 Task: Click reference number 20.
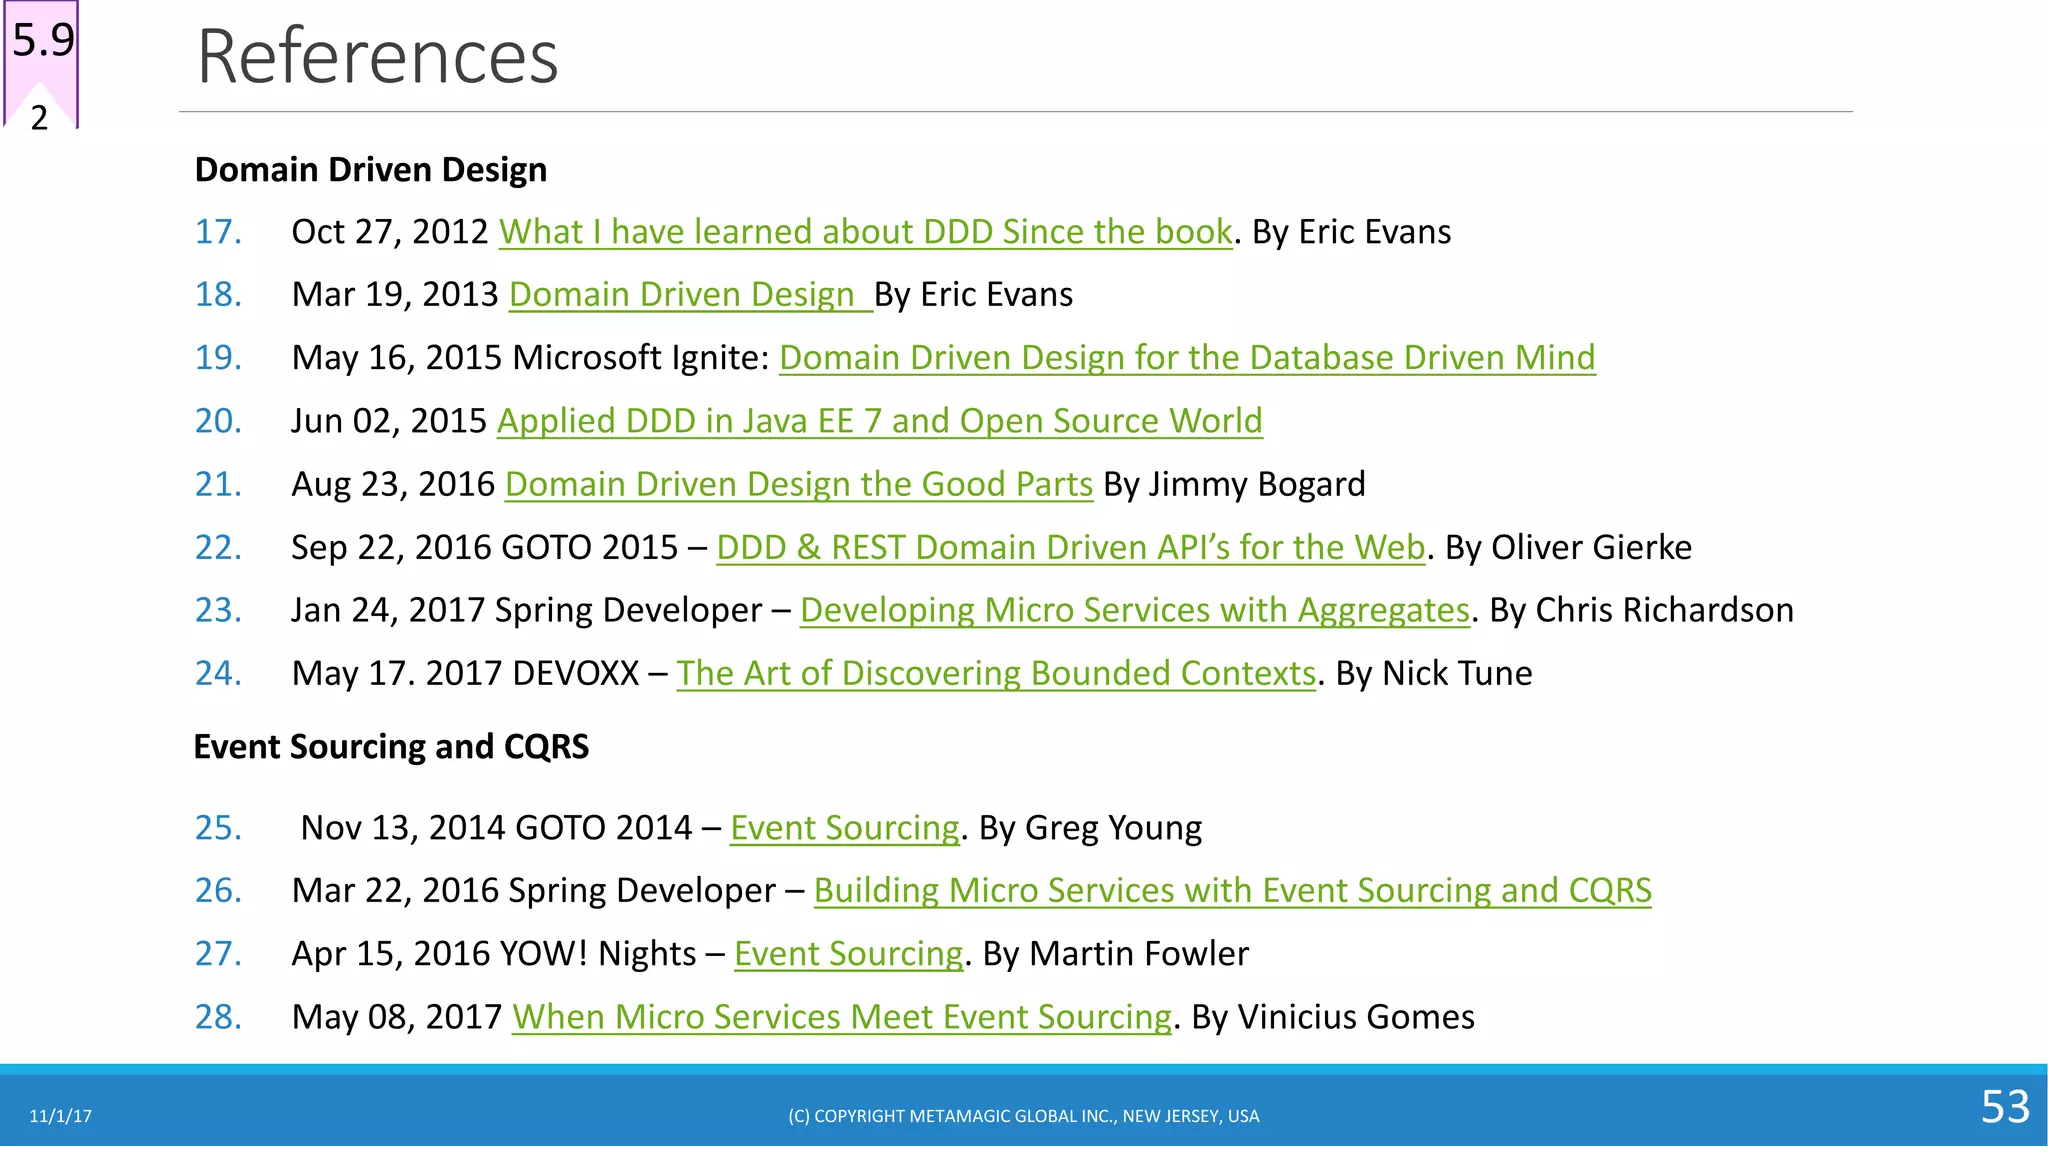click(x=218, y=421)
